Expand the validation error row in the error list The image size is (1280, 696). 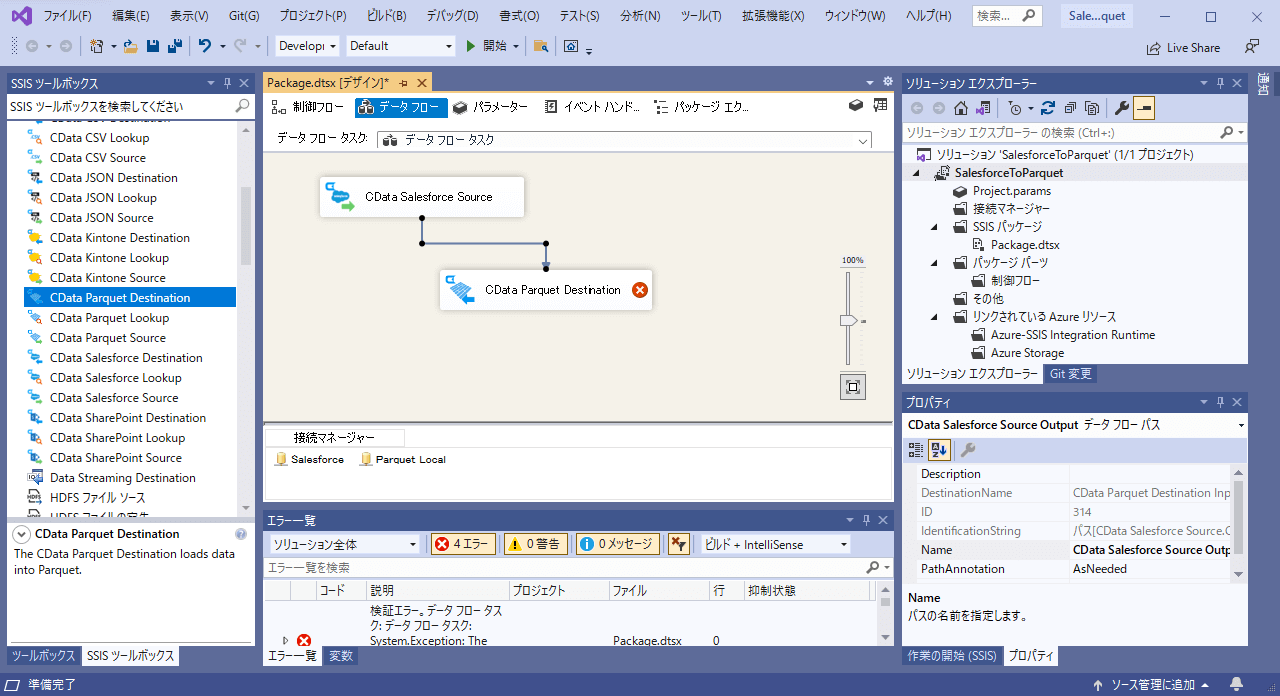pyautogui.click(x=285, y=640)
